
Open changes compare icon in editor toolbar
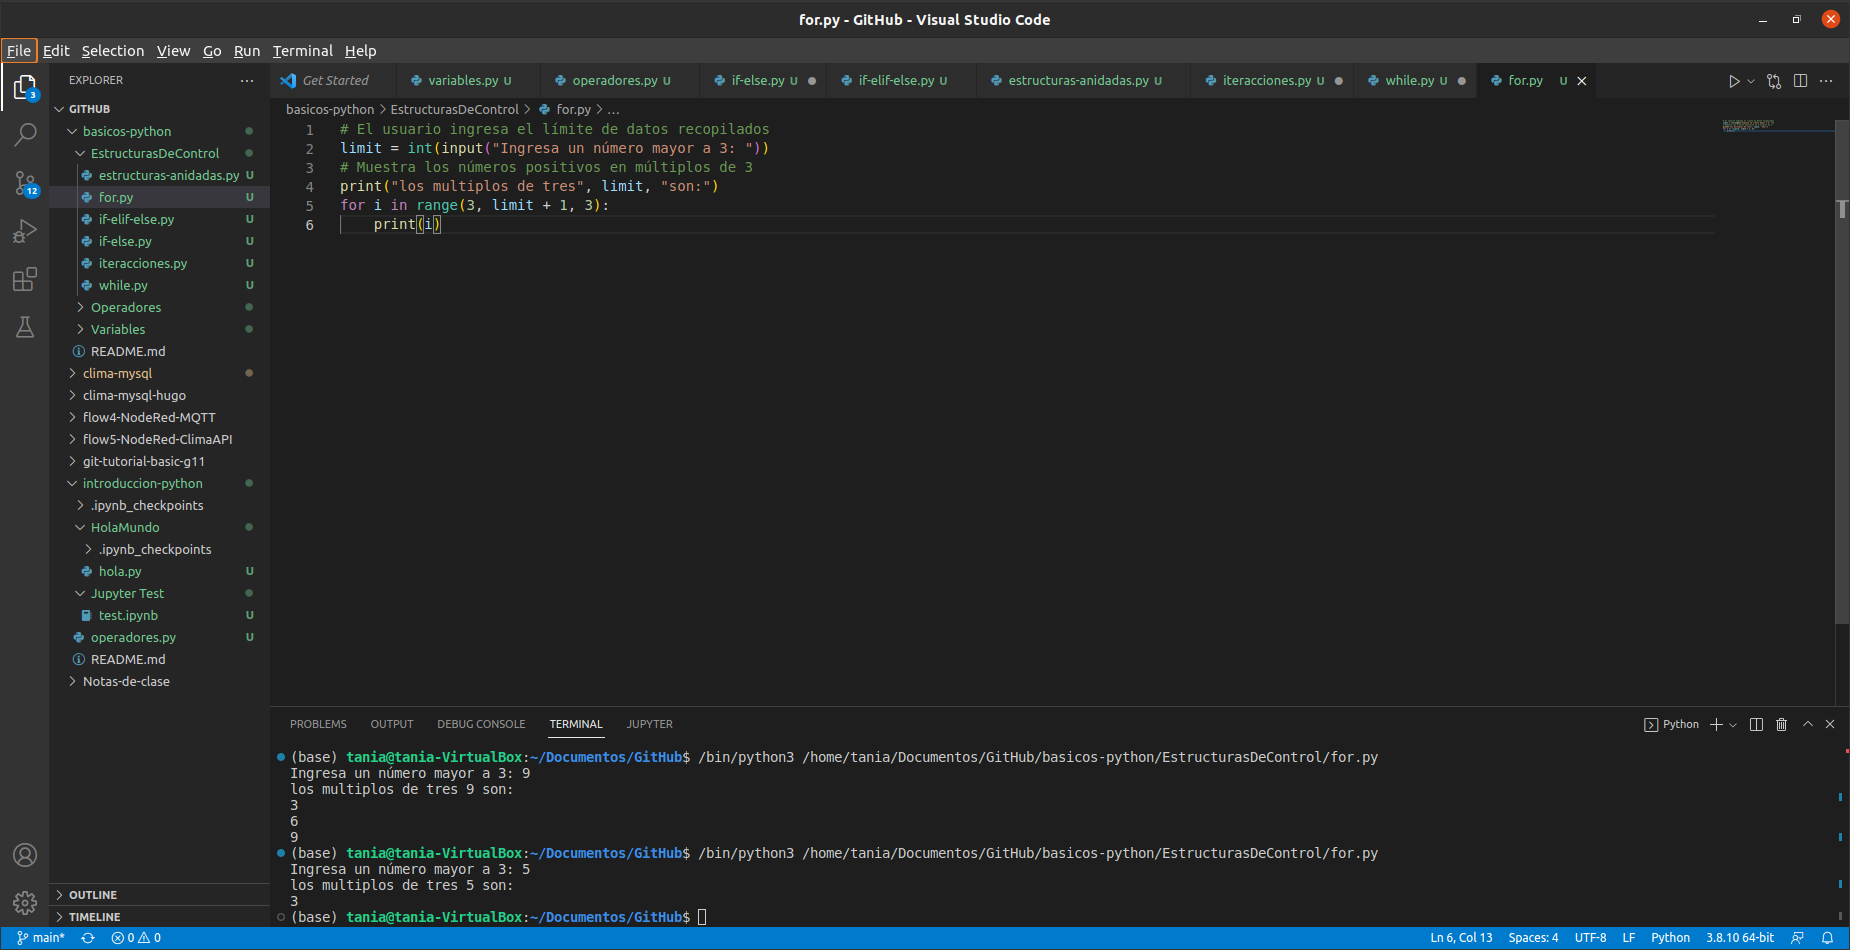coord(1774,81)
